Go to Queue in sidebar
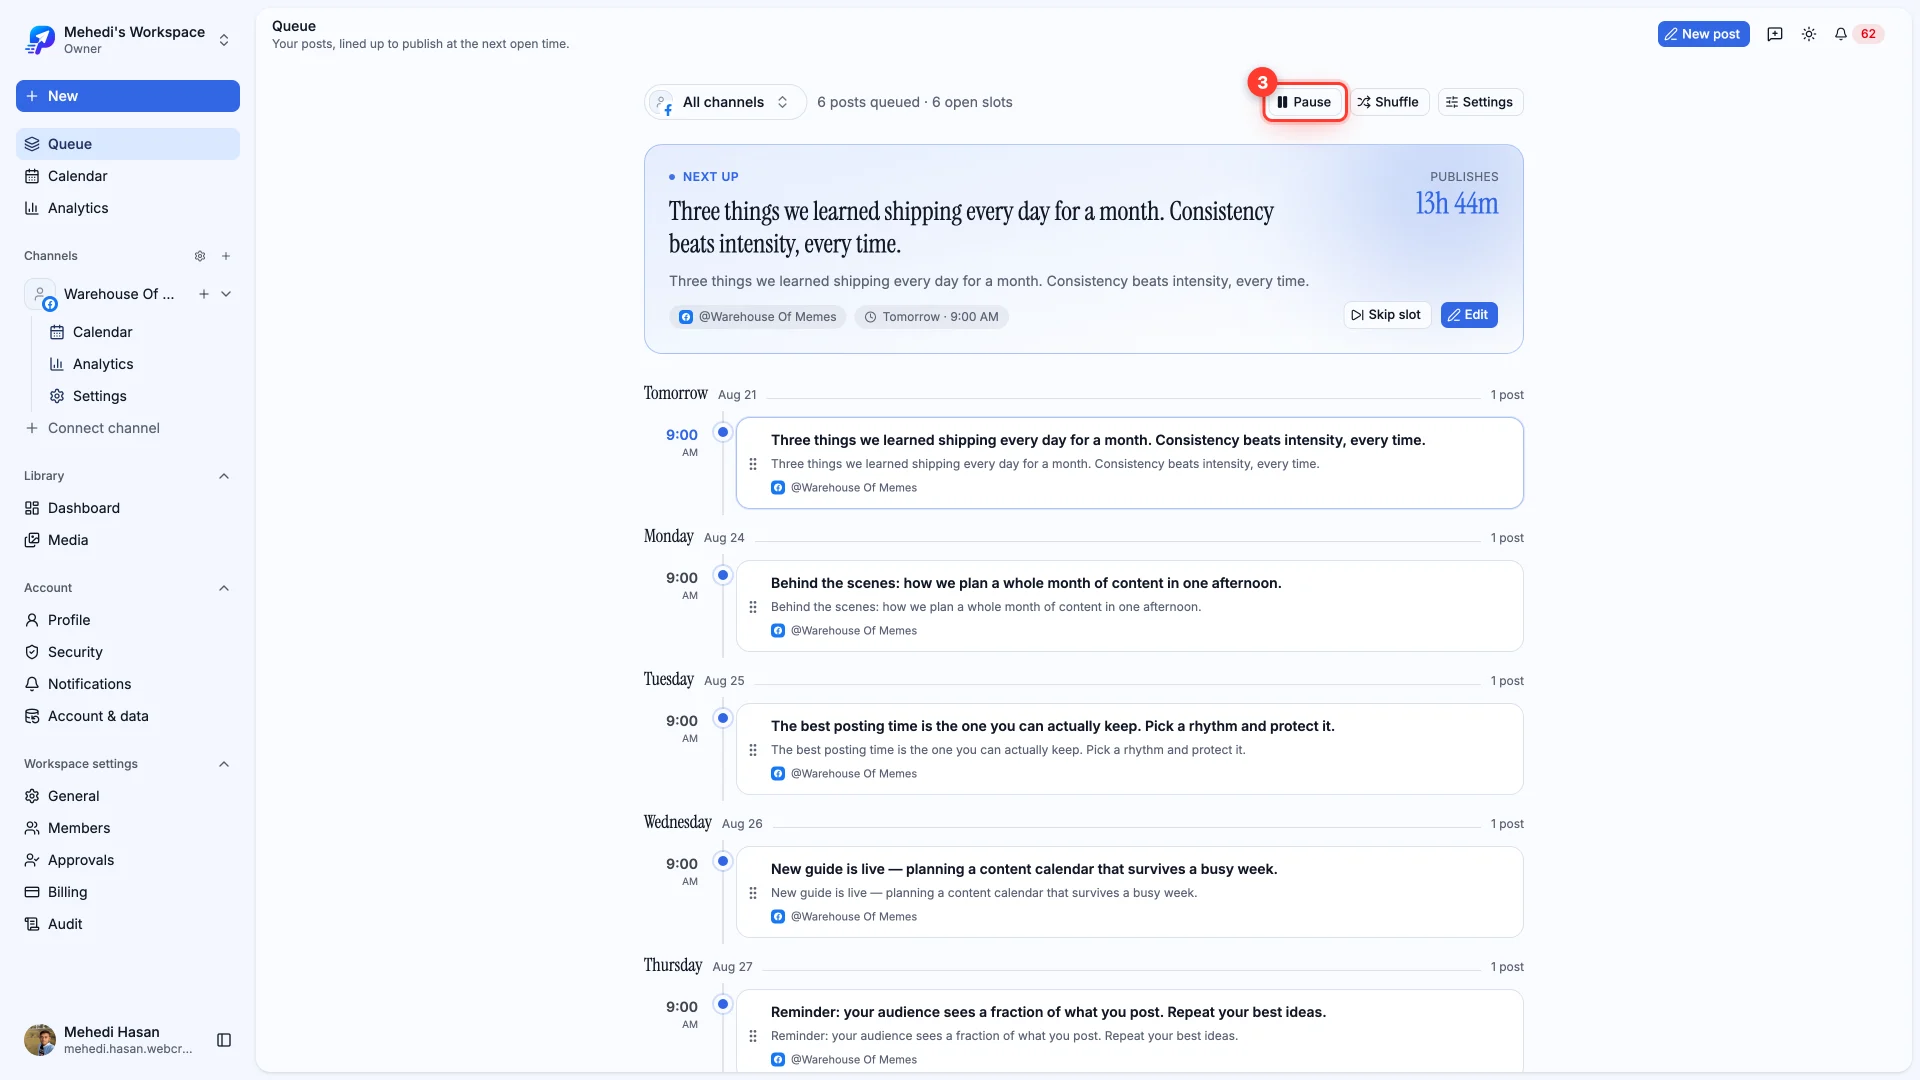Screen dimensions: 1920x1080 coord(128,144)
